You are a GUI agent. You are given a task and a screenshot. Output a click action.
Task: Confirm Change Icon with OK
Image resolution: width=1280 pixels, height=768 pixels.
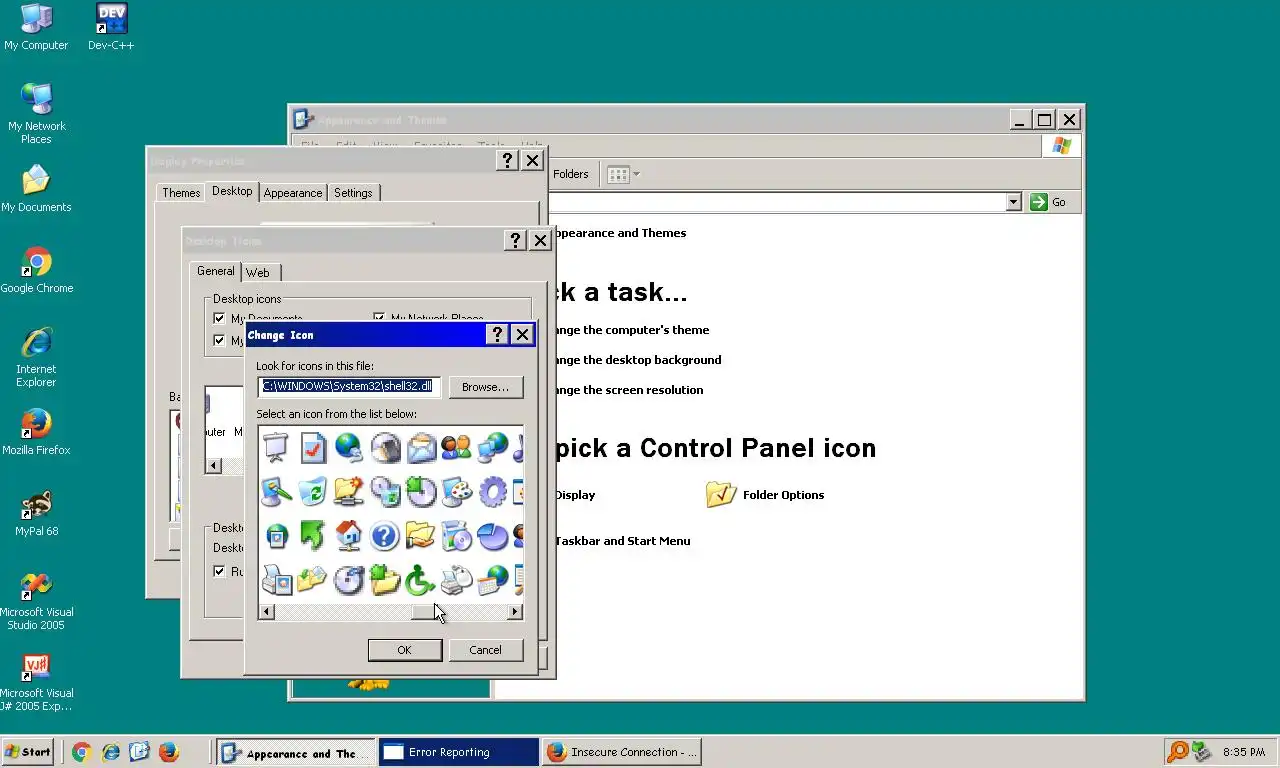coord(405,650)
